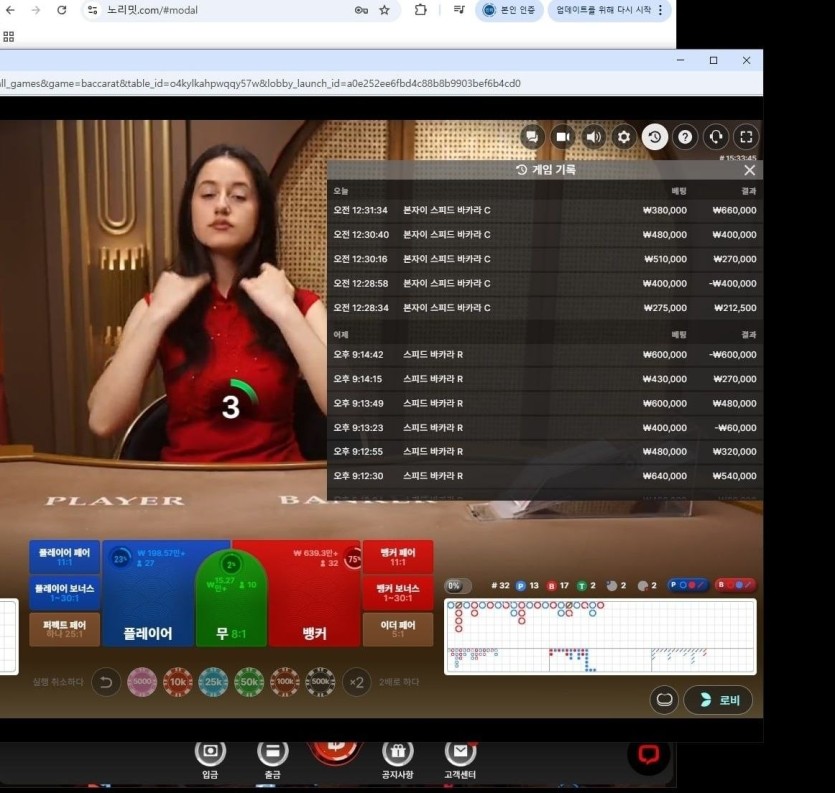This screenshot has width=835, height=793.
Task: Expand the 오전 12:31:34 본자이 스피드 바카라 C record
Action: click(x=545, y=211)
